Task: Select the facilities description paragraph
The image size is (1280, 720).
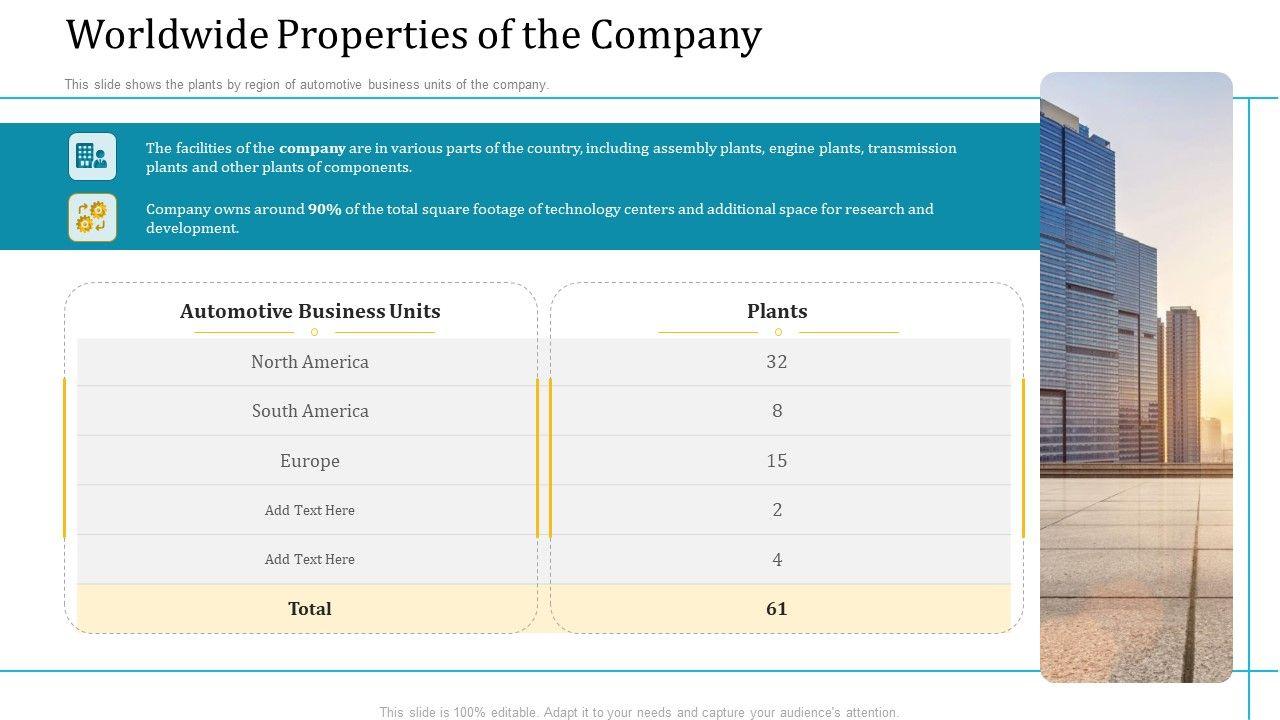Action: point(551,158)
